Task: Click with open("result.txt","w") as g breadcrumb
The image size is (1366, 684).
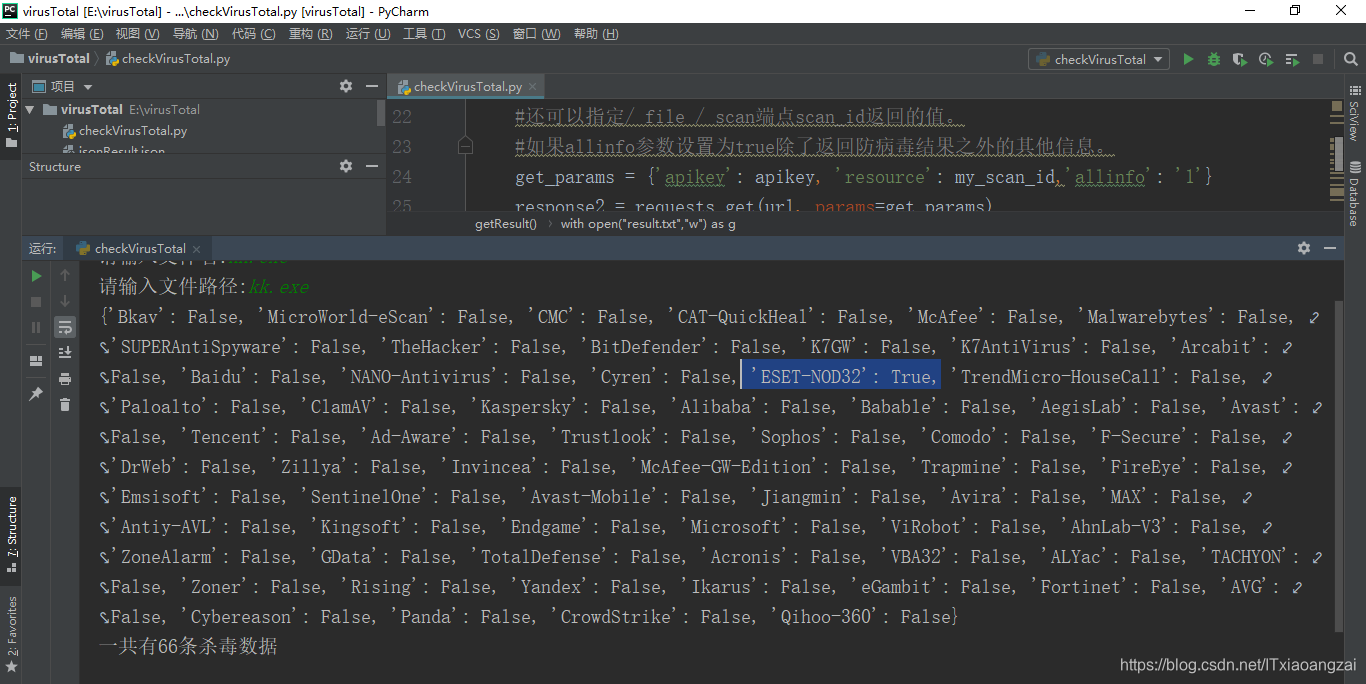Action: [648, 224]
